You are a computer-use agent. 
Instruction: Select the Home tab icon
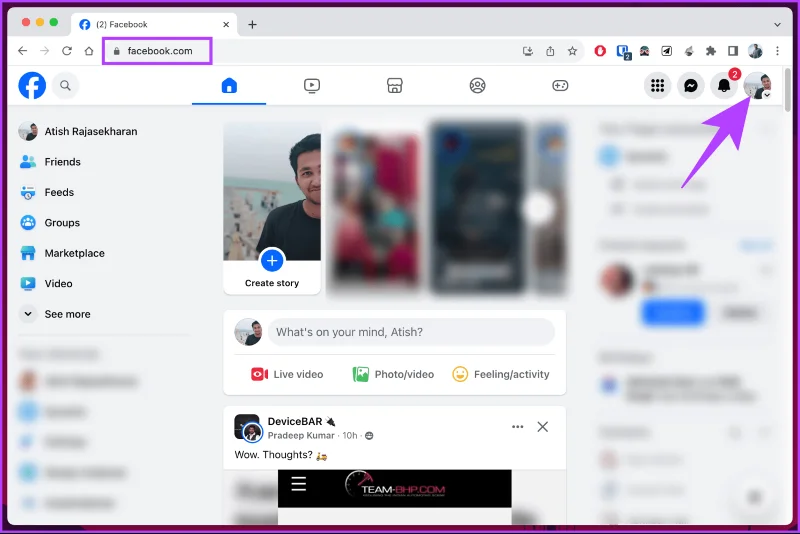pos(229,85)
